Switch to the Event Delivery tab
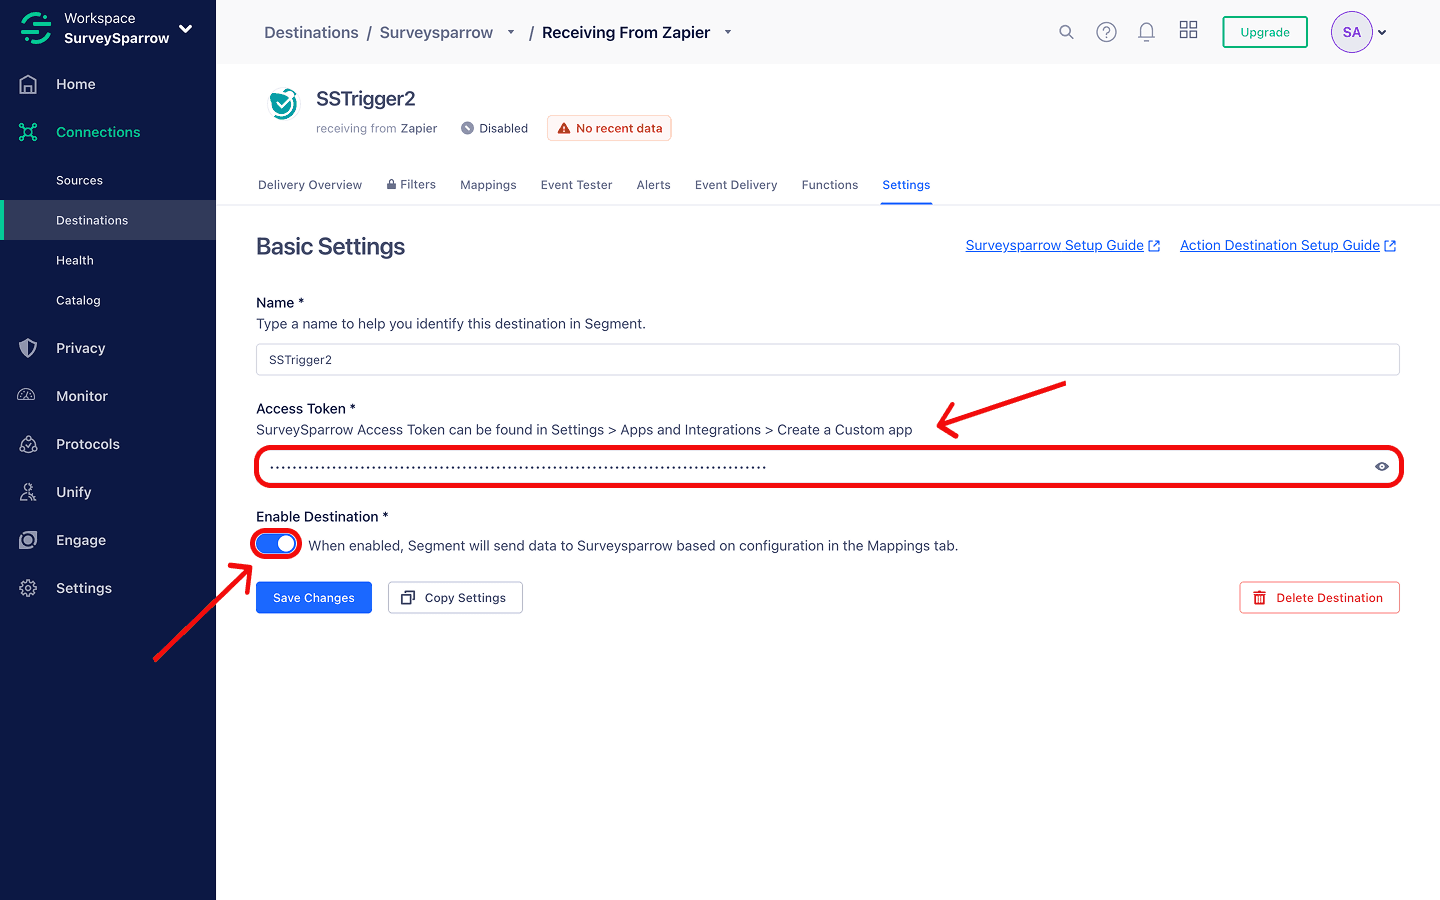The width and height of the screenshot is (1440, 900). click(736, 185)
